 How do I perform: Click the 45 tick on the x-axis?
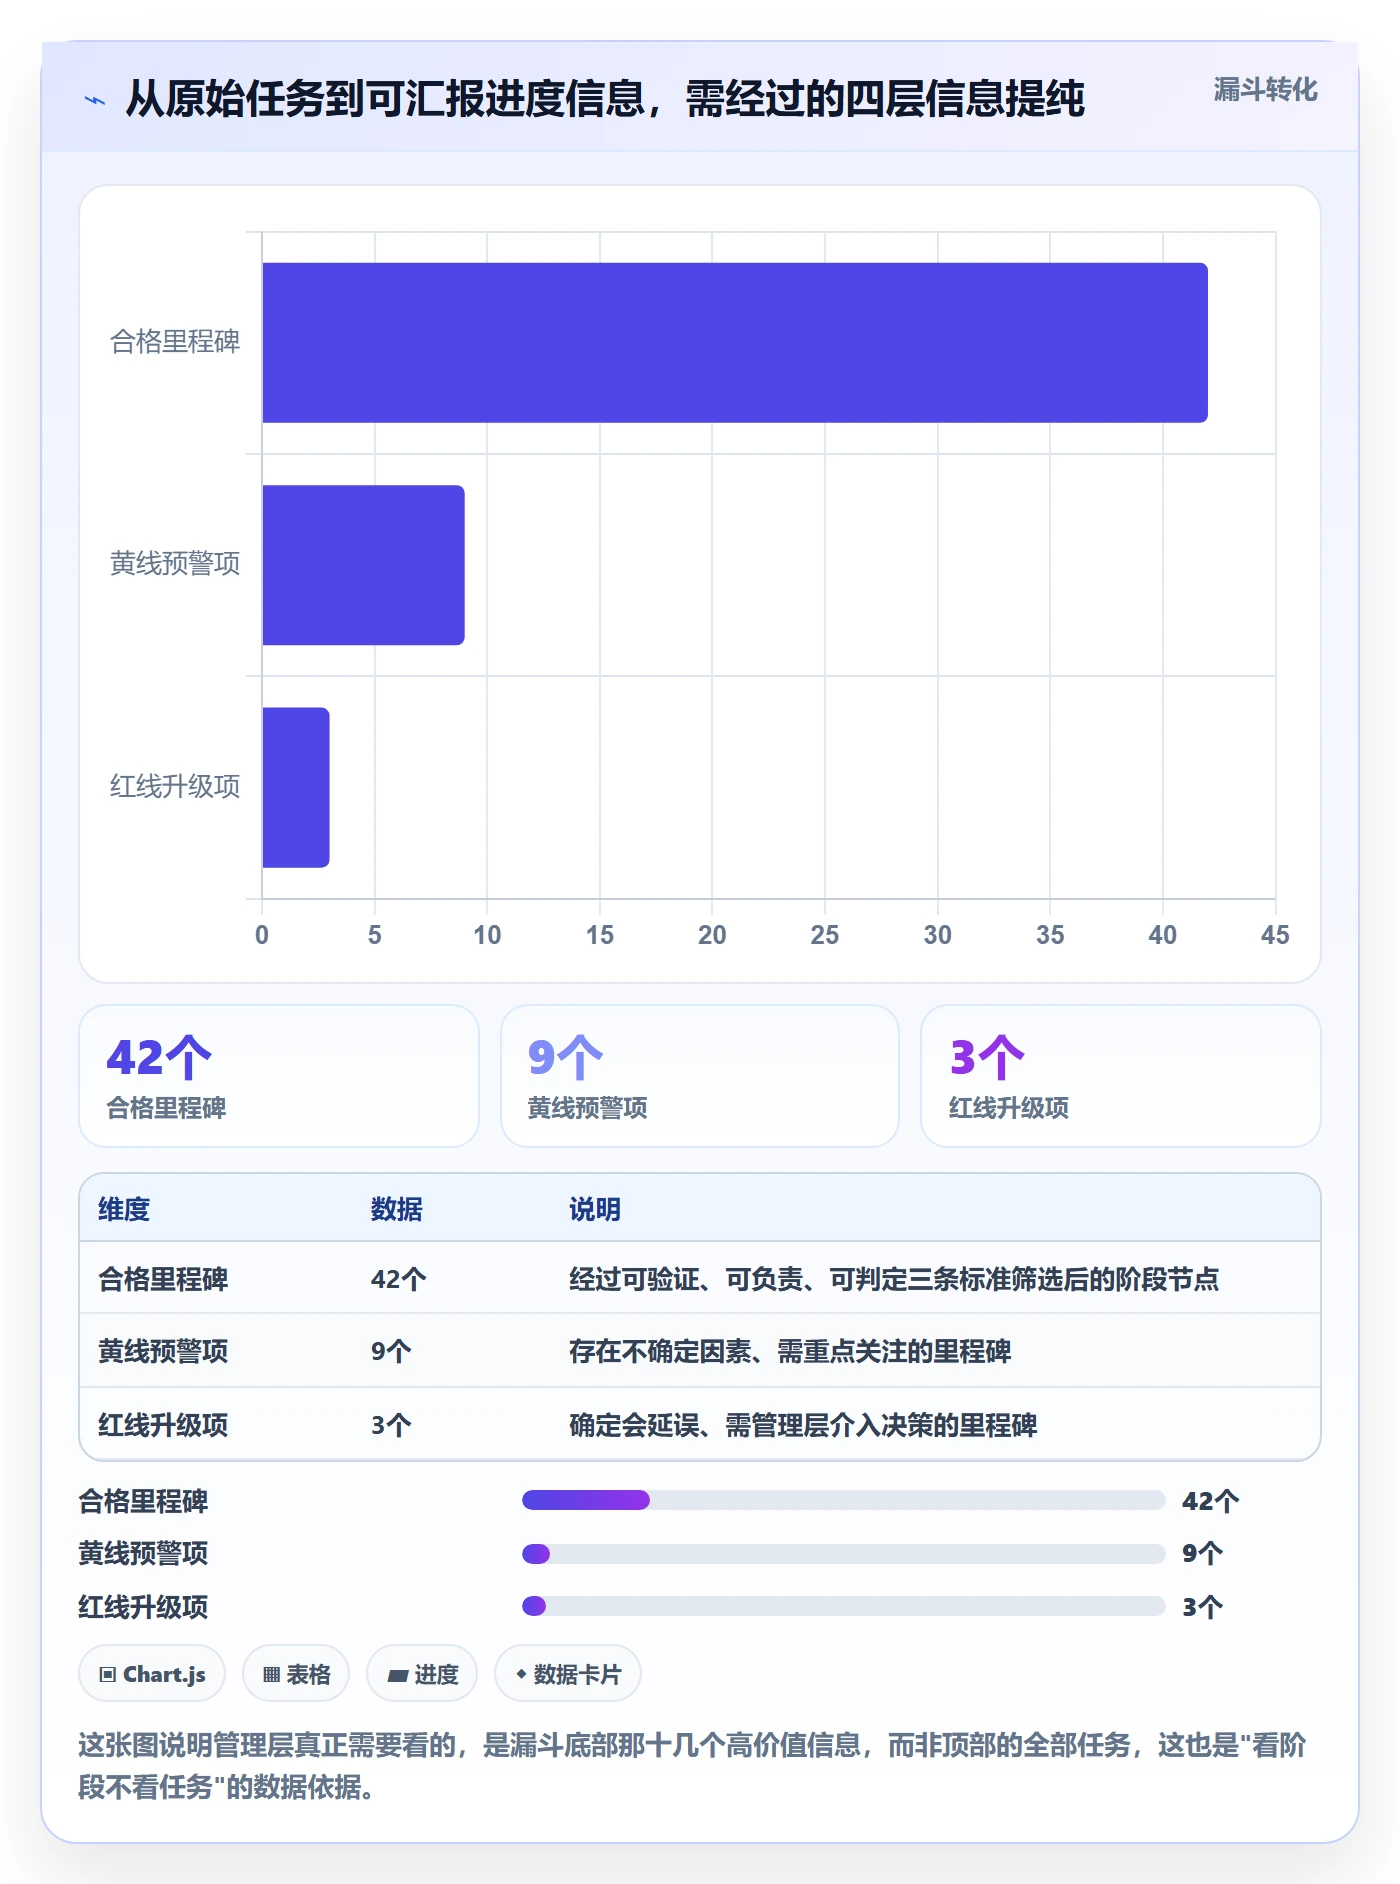coord(1275,935)
